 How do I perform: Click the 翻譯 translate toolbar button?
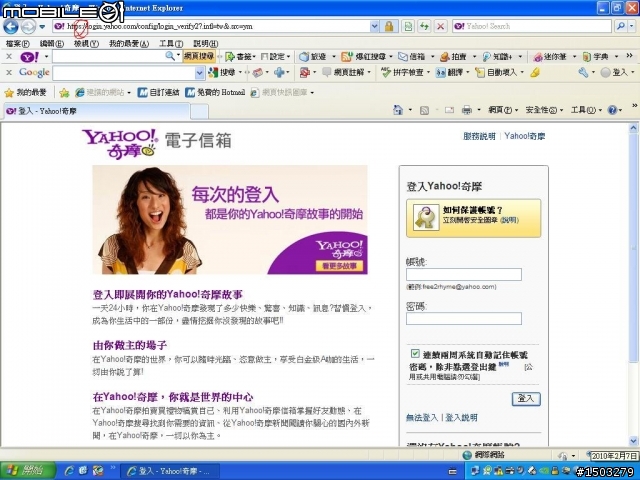click(x=453, y=73)
